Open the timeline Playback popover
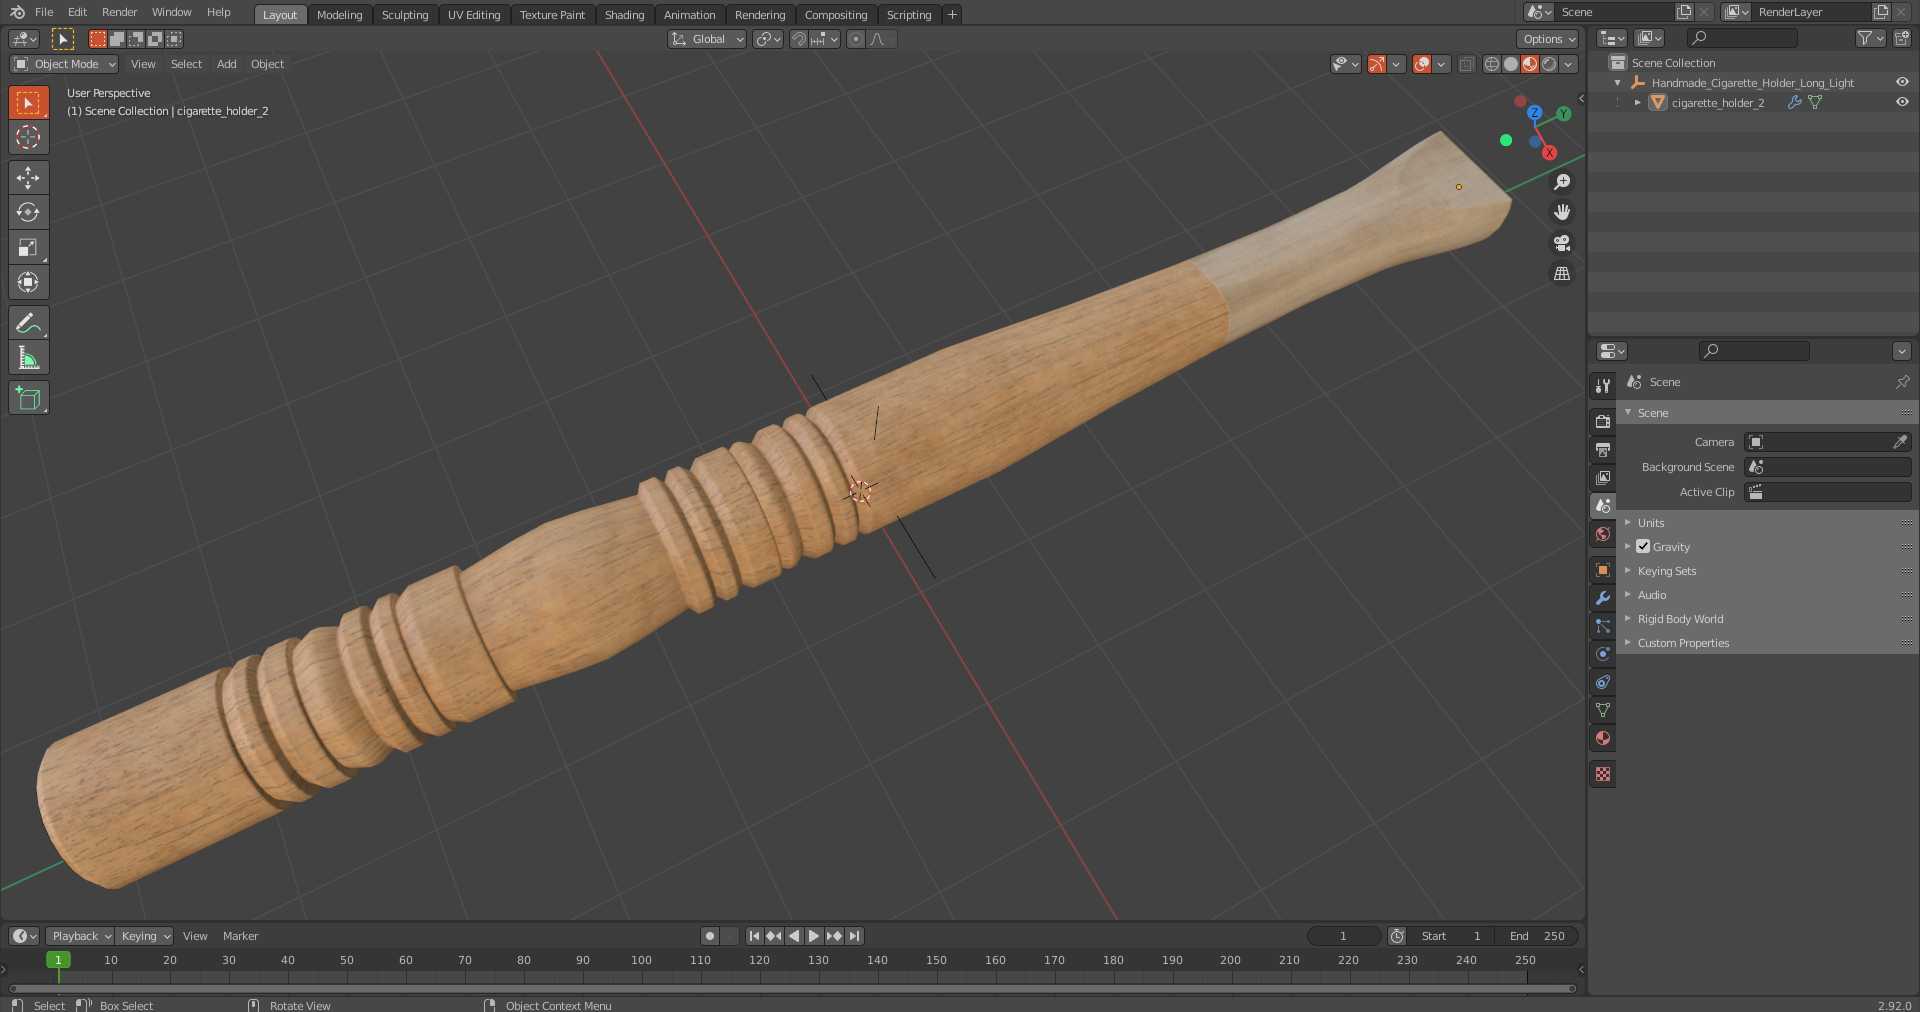1920x1012 pixels. click(80, 936)
